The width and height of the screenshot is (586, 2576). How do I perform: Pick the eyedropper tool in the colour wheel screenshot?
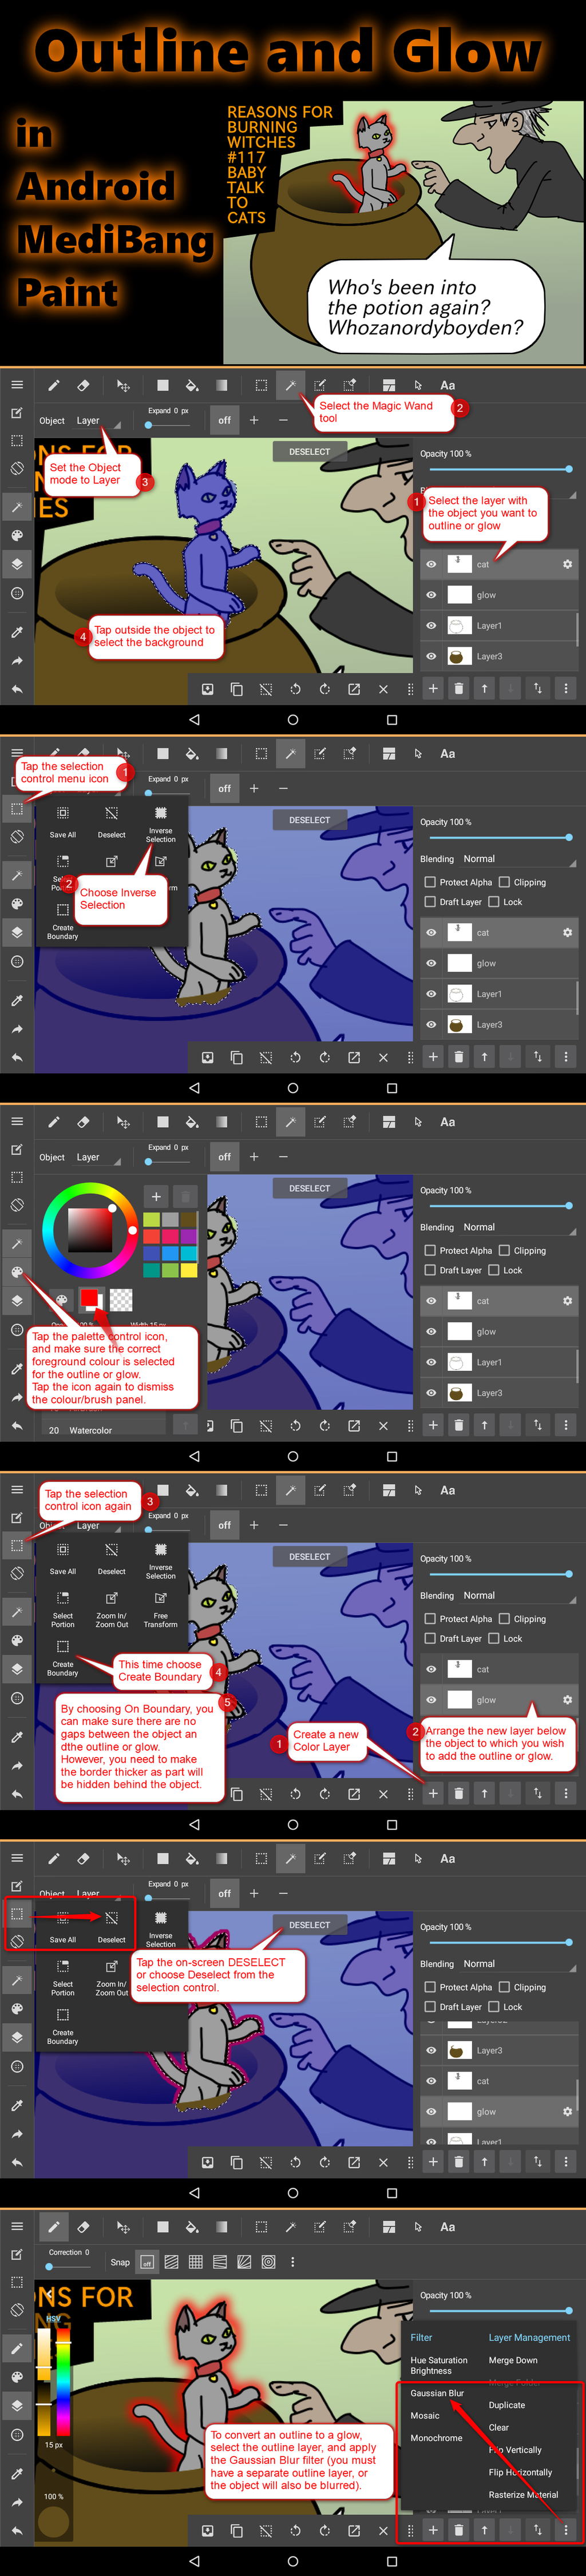(x=17, y=1368)
